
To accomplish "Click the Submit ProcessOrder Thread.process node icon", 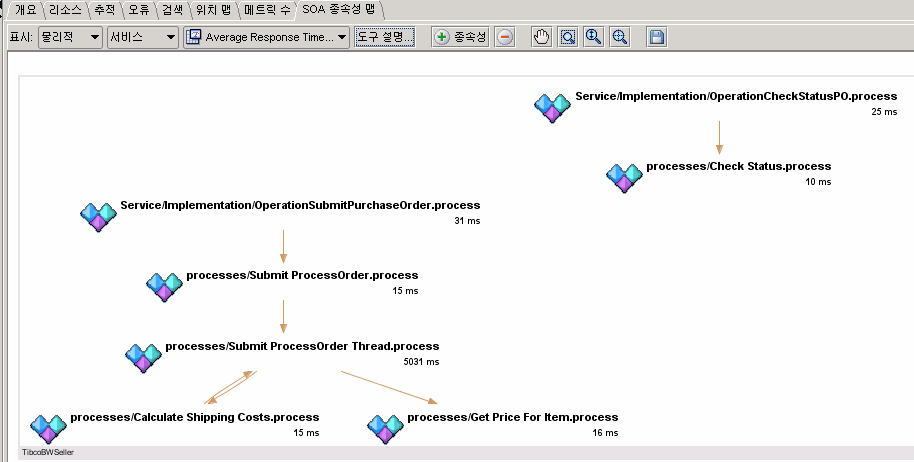I will tap(143, 358).
